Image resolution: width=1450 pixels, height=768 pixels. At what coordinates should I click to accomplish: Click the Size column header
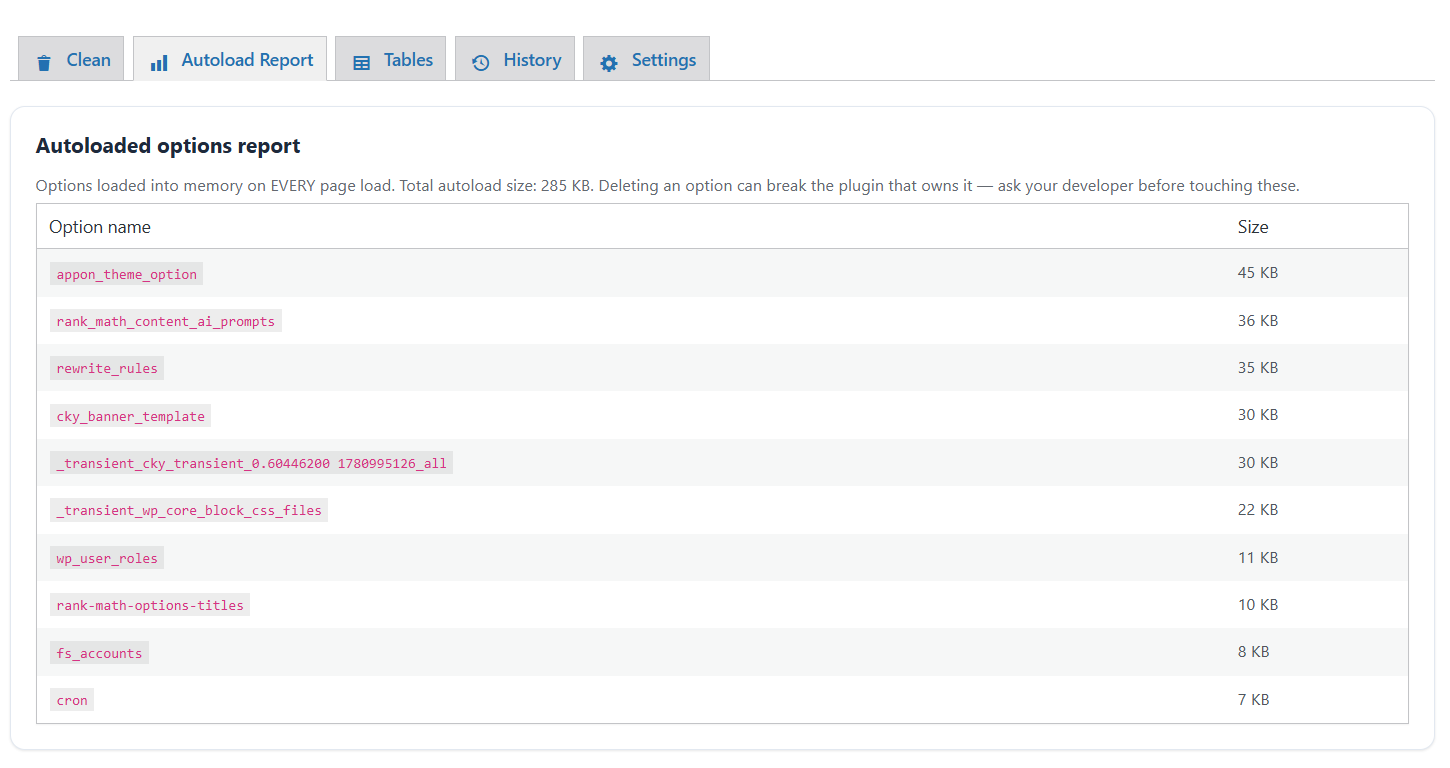[x=1253, y=227]
